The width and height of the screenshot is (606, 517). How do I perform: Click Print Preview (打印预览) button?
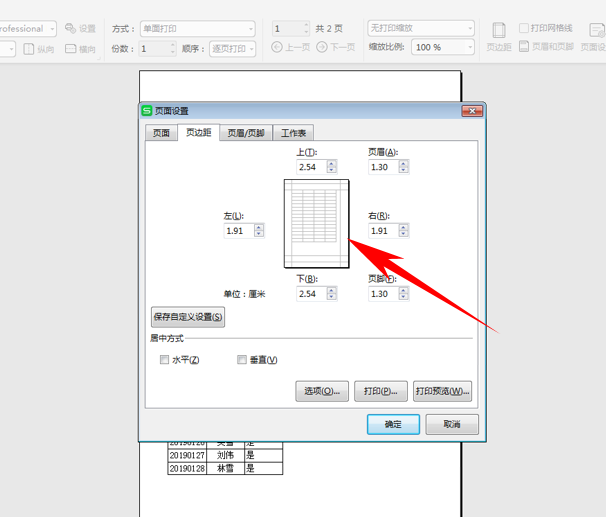click(x=443, y=391)
